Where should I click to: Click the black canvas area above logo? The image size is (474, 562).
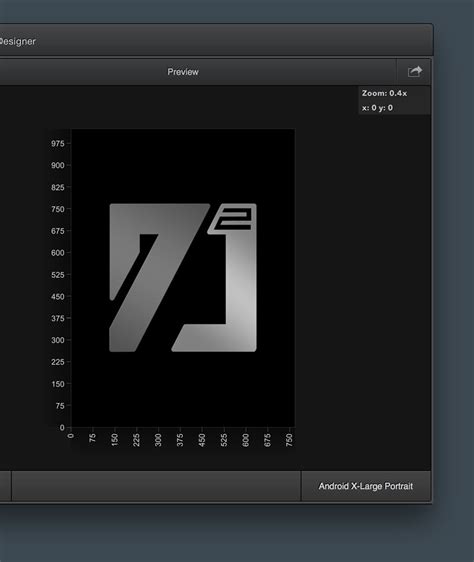coord(183,165)
